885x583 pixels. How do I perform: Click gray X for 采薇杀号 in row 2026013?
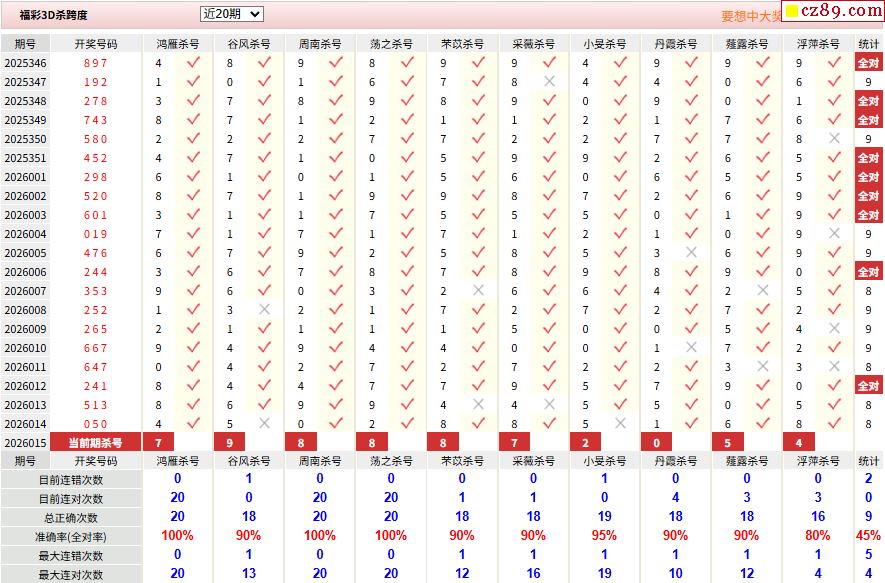(549, 404)
